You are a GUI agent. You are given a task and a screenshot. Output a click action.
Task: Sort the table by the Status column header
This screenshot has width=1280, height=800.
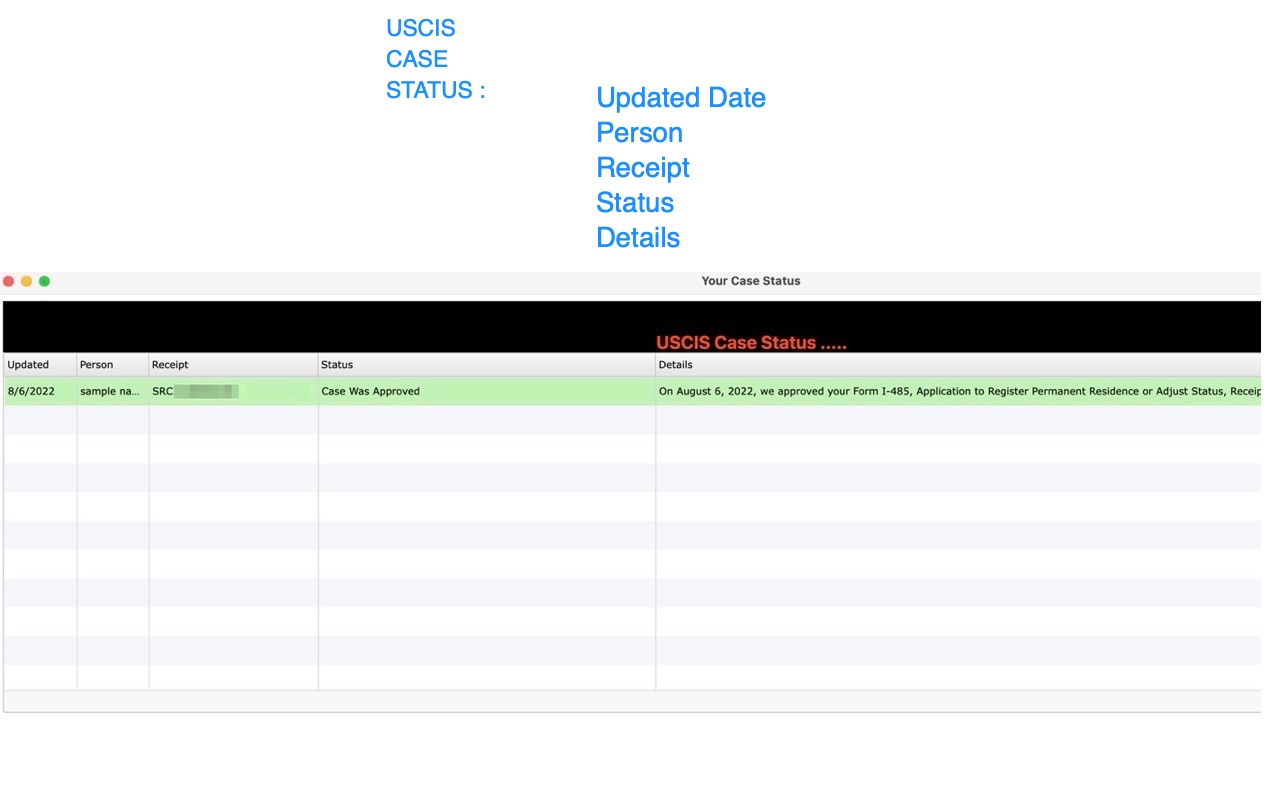click(337, 364)
